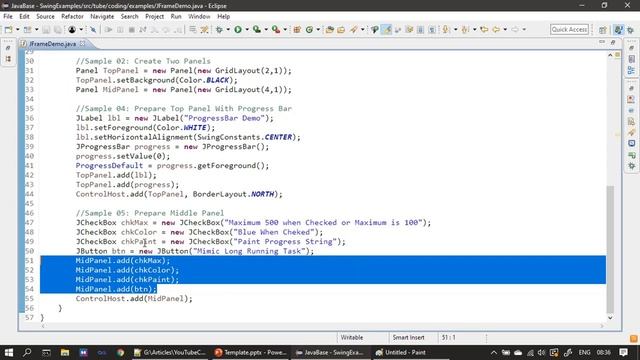Click the Search flashlight icon
640x360 pixels.
click(x=353, y=29)
